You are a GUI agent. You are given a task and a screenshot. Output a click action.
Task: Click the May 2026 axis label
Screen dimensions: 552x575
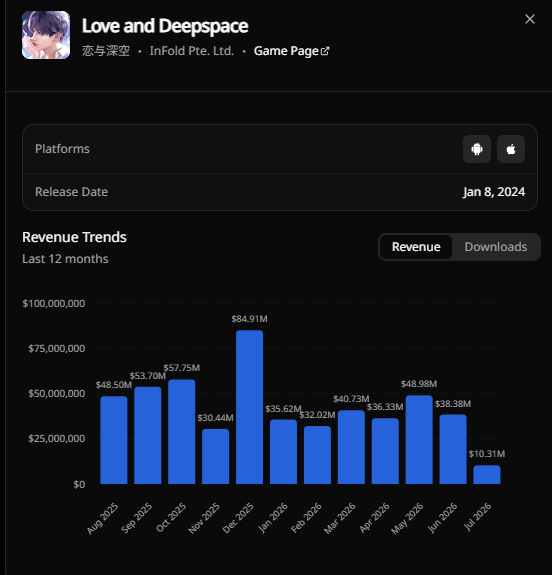tap(407, 519)
